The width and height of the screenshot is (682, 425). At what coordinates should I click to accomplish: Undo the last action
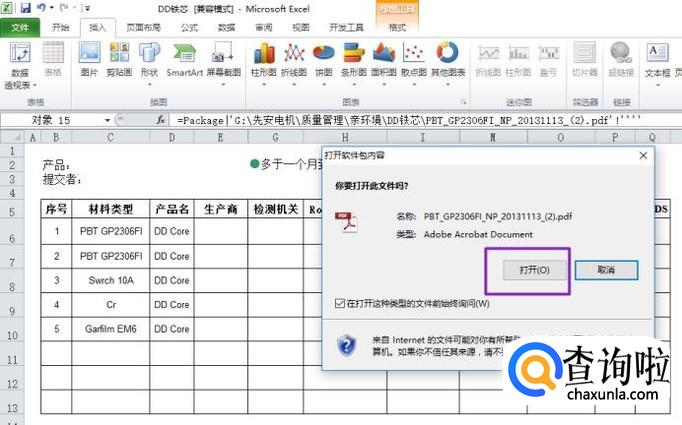(41, 8)
